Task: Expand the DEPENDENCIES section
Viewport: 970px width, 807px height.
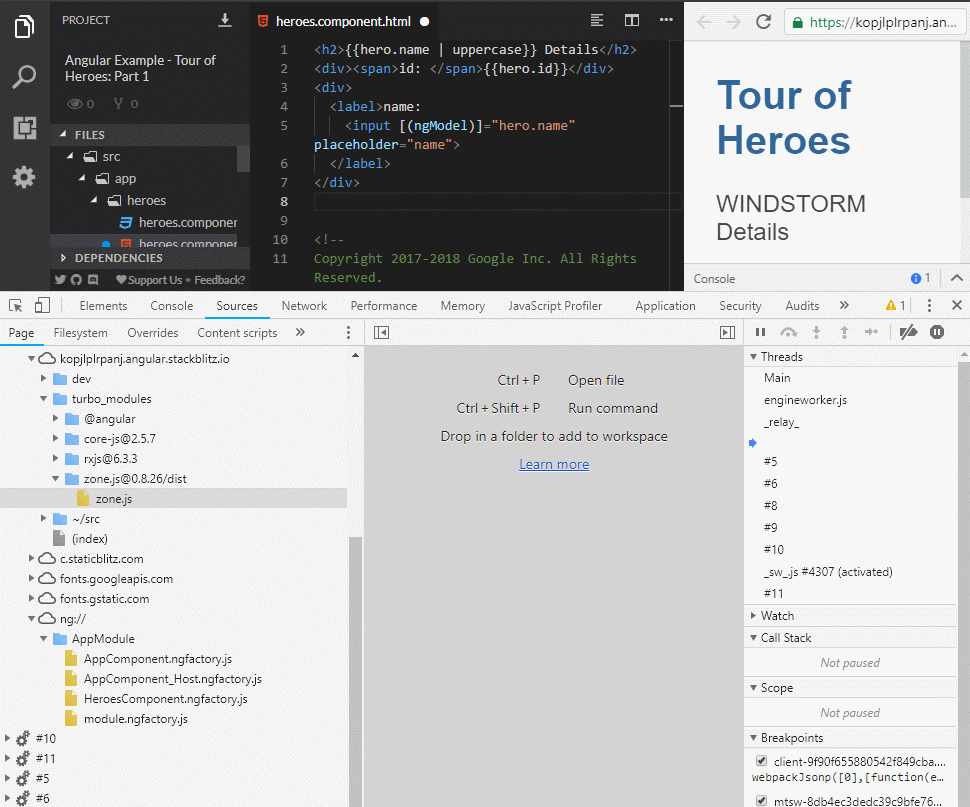Action: (64, 258)
